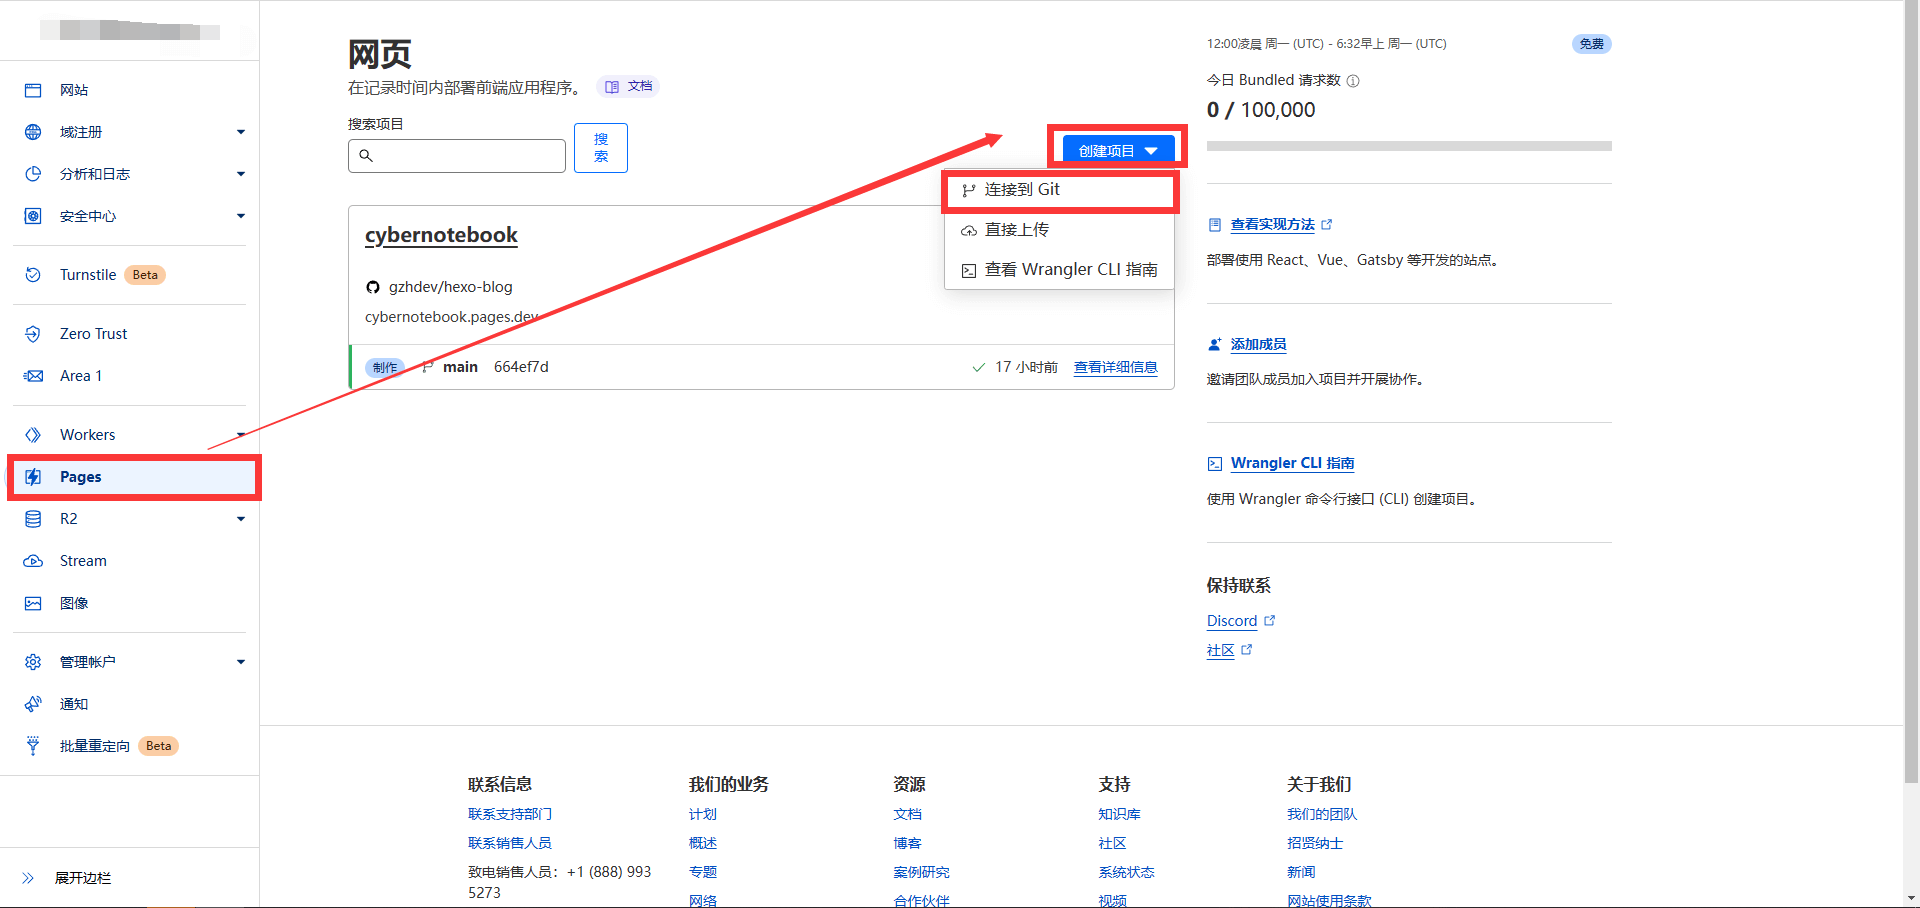Image resolution: width=1920 pixels, height=908 pixels.
Task: Click the 搜索 button
Action: tap(601, 148)
